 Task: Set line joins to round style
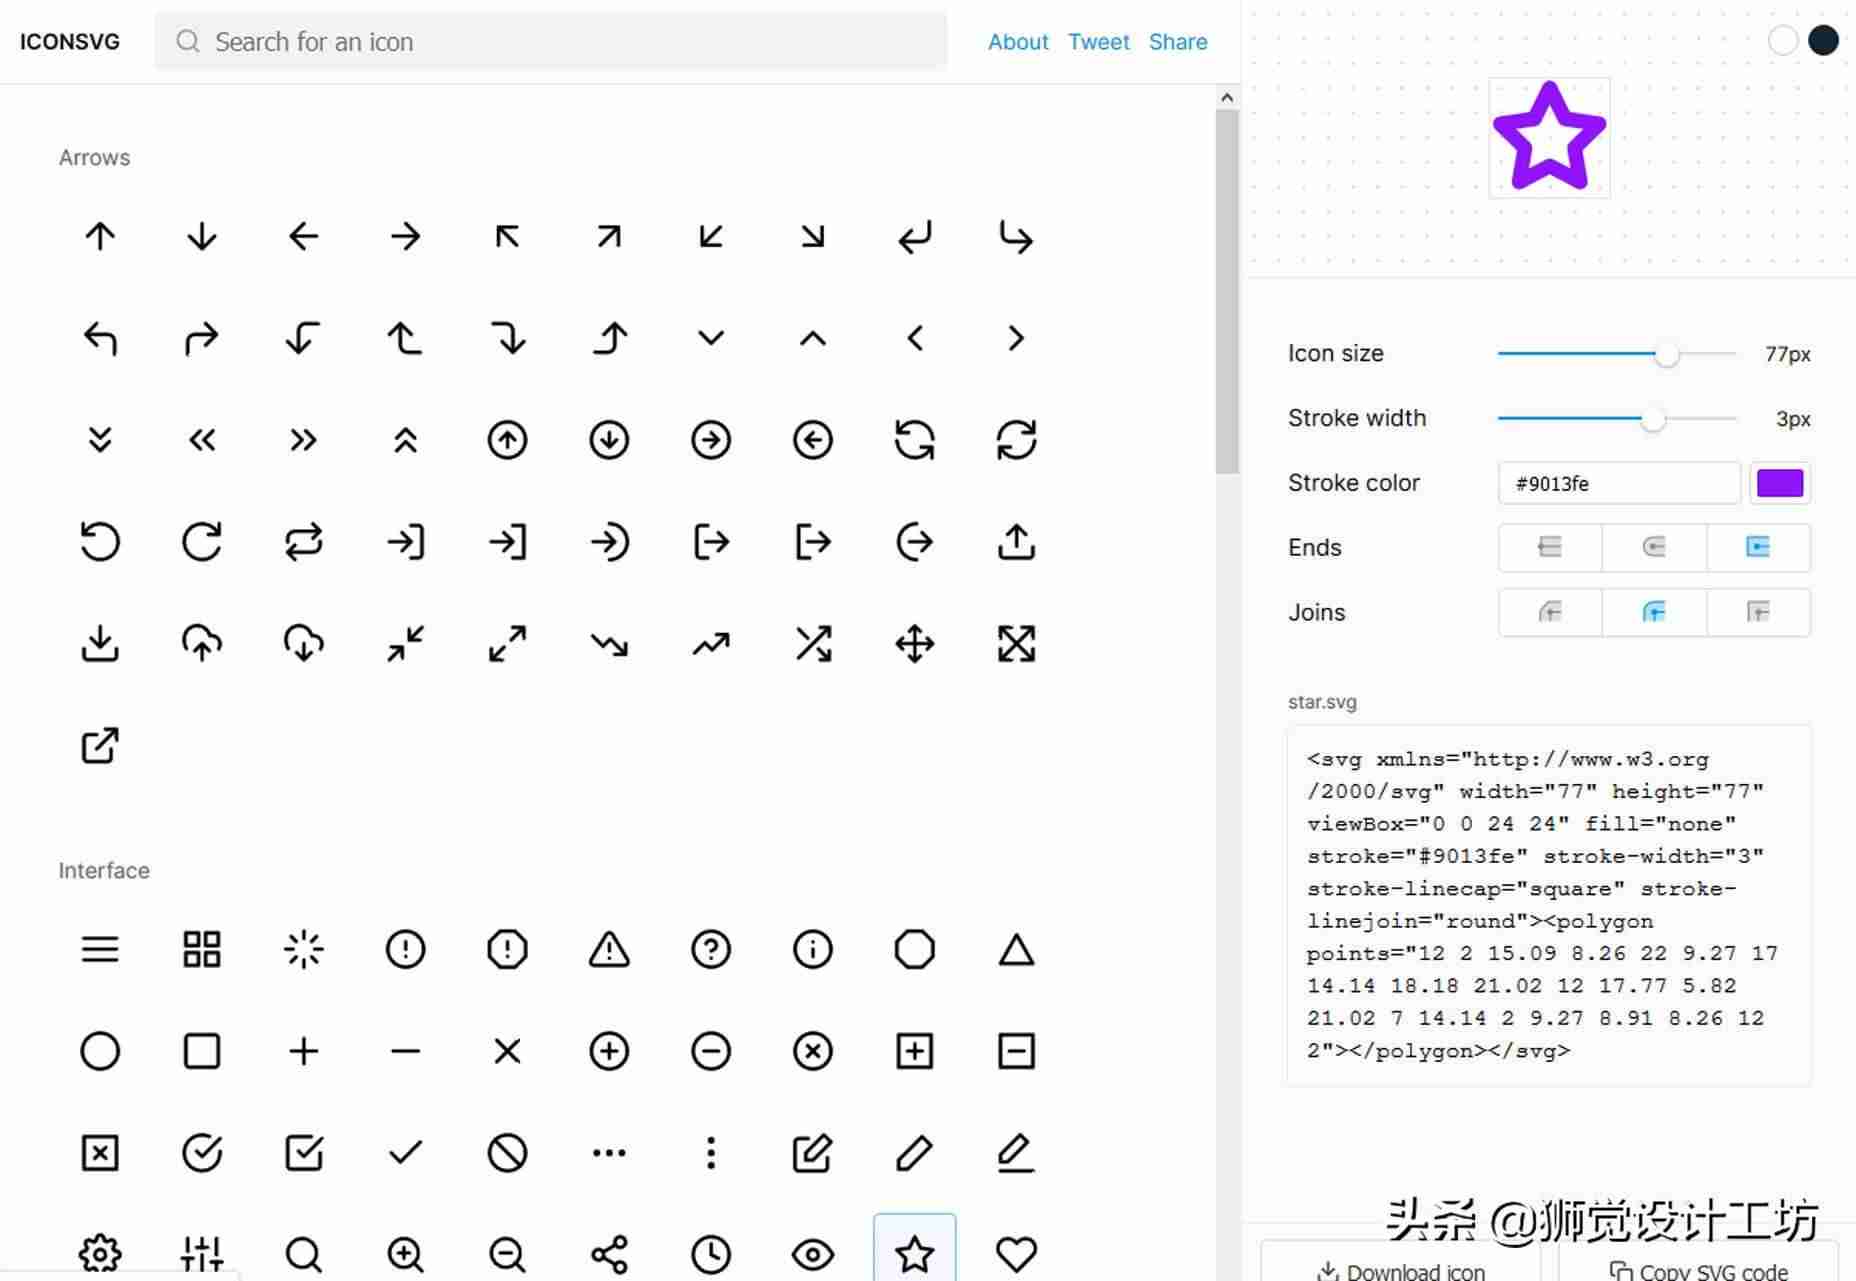click(x=1654, y=612)
